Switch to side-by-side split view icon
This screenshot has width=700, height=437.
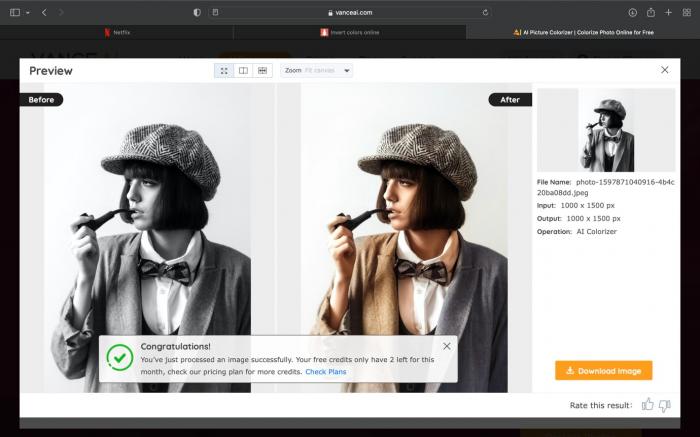pos(243,71)
